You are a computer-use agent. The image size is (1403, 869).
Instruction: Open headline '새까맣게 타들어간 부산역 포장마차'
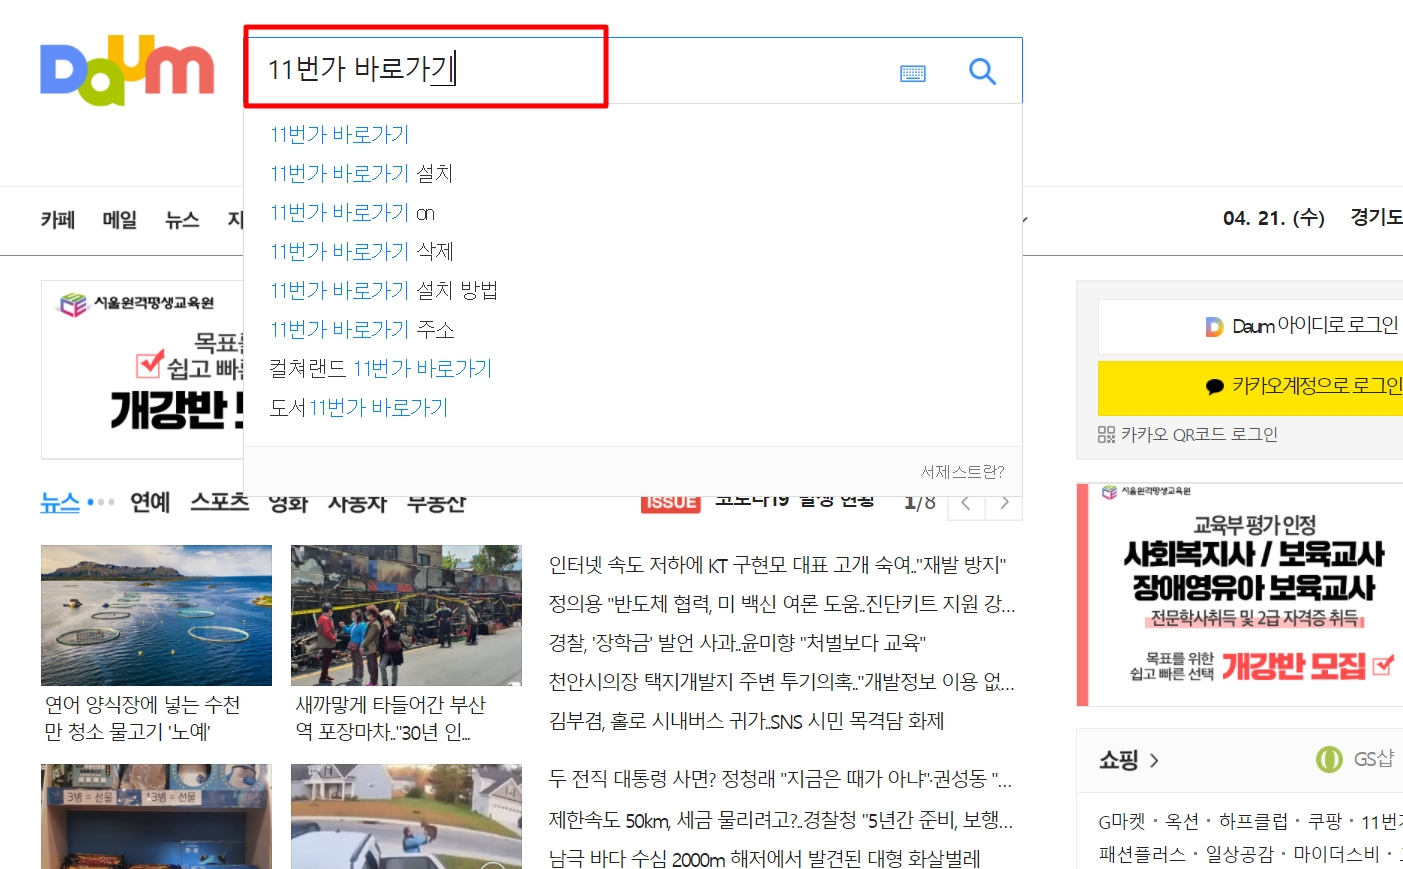click(391, 718)
